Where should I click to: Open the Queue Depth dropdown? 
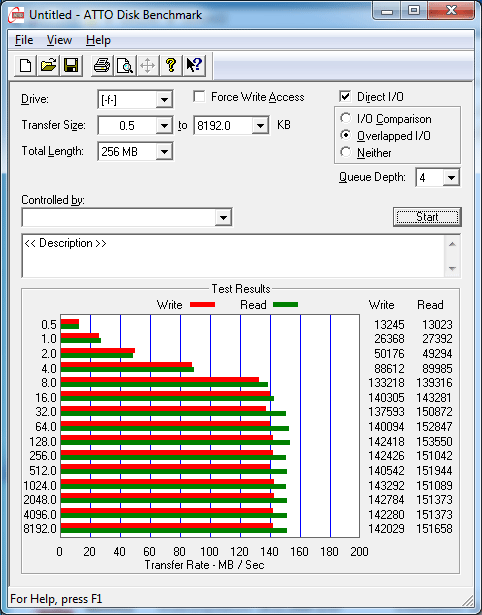tap(451, 178)
